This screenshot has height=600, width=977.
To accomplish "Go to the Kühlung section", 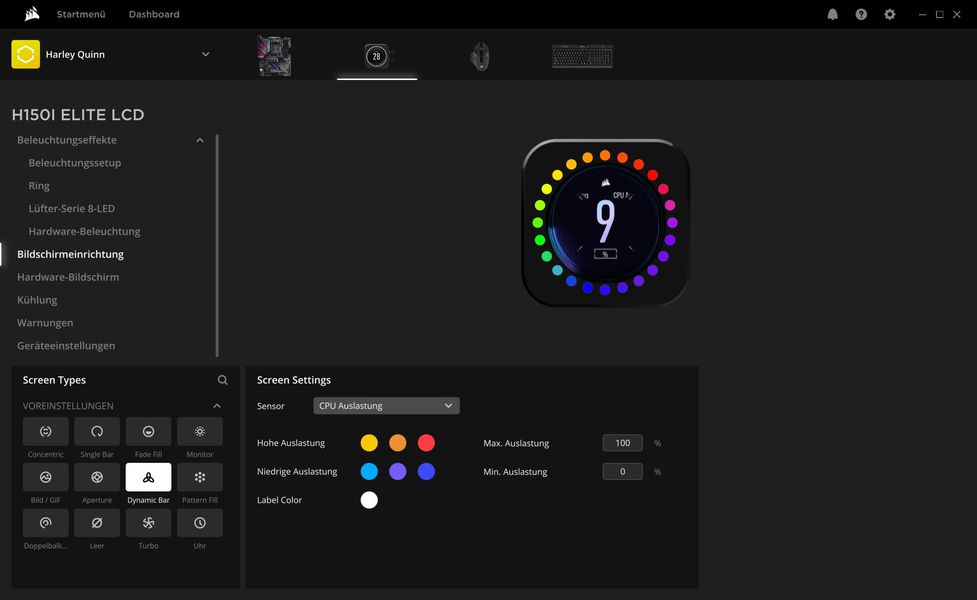I will (37, 300).
